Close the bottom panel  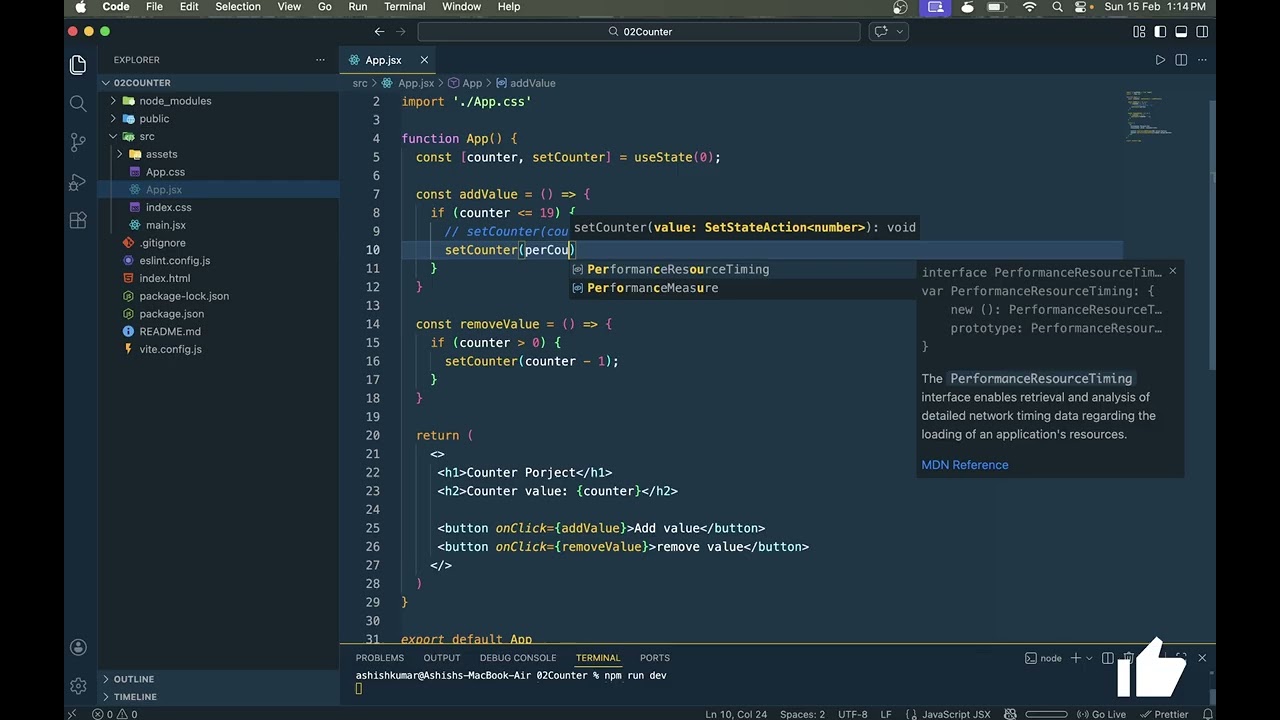click(x=1202, y=658)
